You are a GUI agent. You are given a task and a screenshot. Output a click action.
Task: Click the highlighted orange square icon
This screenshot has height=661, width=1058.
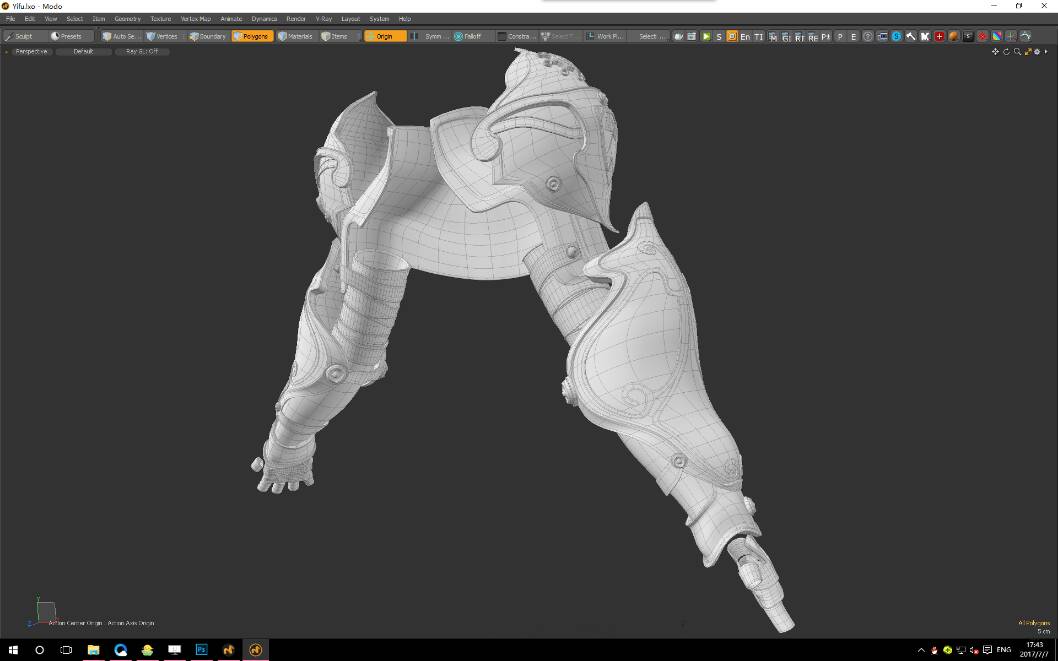[x=732, y=36]
